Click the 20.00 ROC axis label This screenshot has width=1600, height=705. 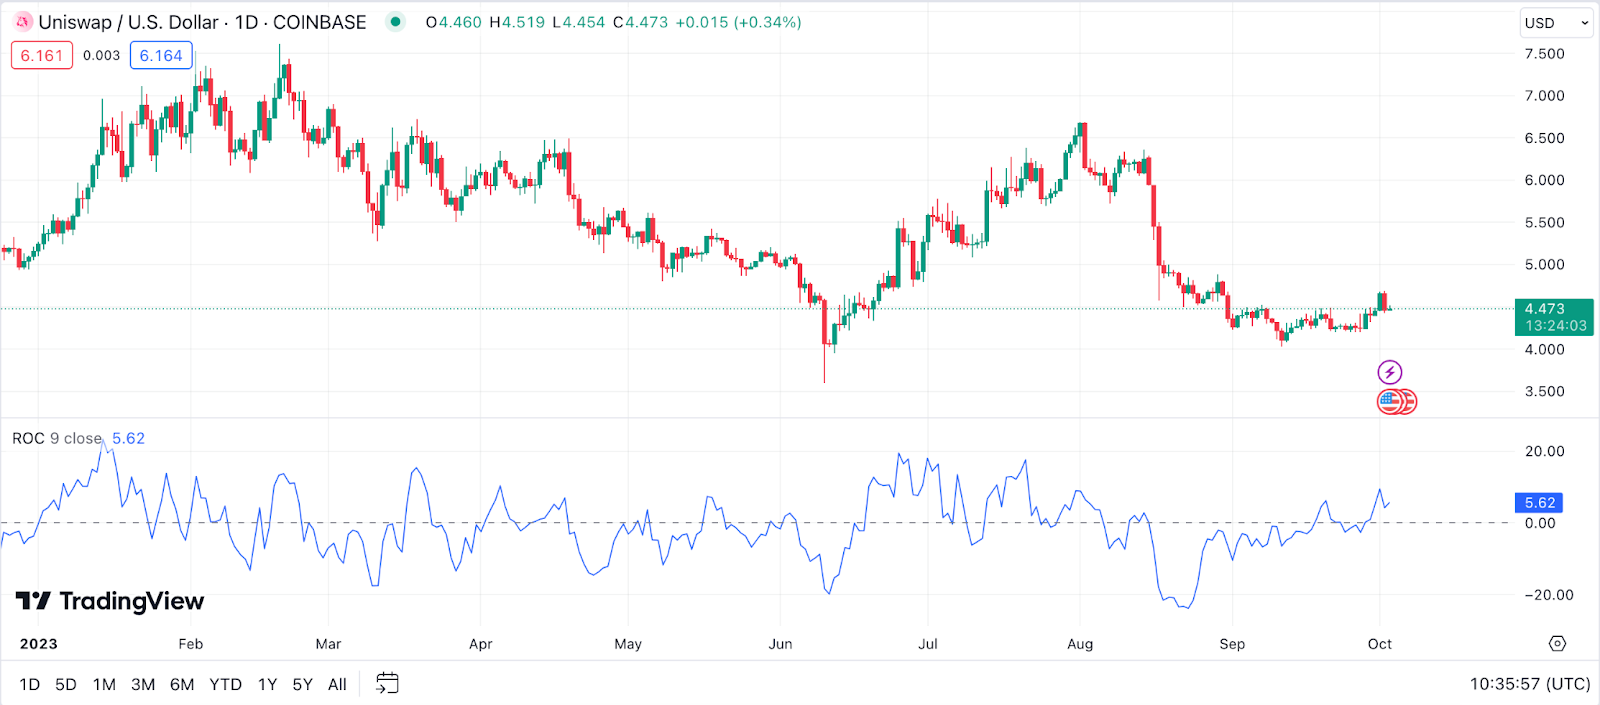click(1544, 451)
